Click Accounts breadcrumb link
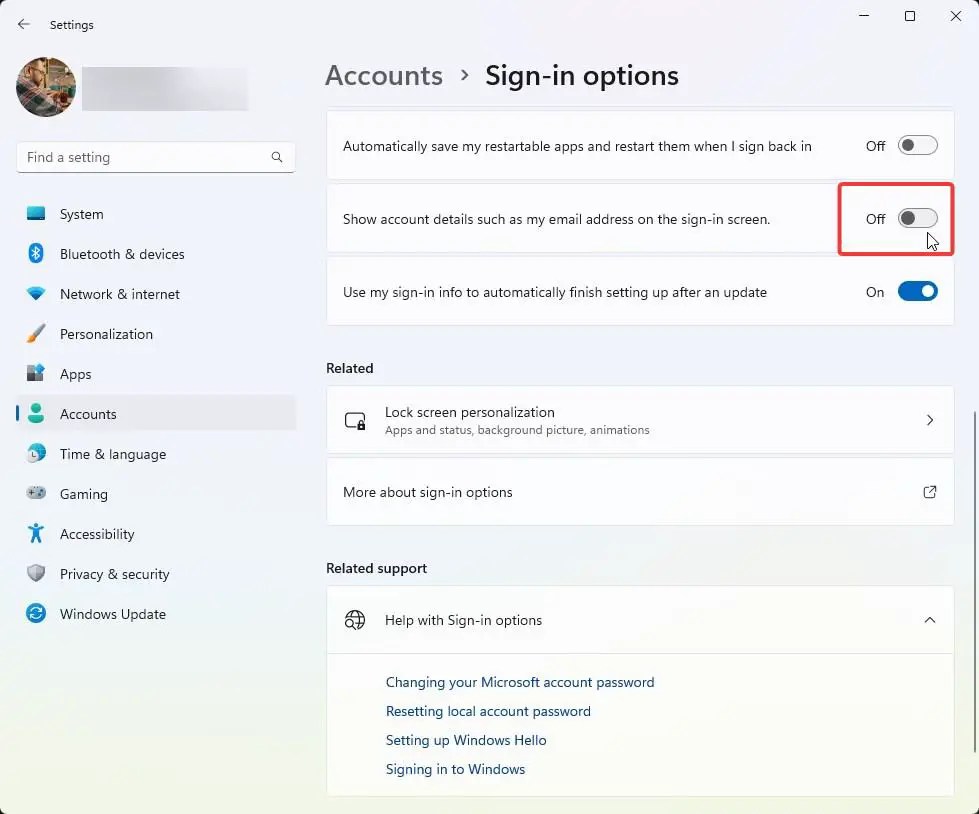The height and width of the screenshot is (814, 979). pyautogui.click(x=384, y=76)
